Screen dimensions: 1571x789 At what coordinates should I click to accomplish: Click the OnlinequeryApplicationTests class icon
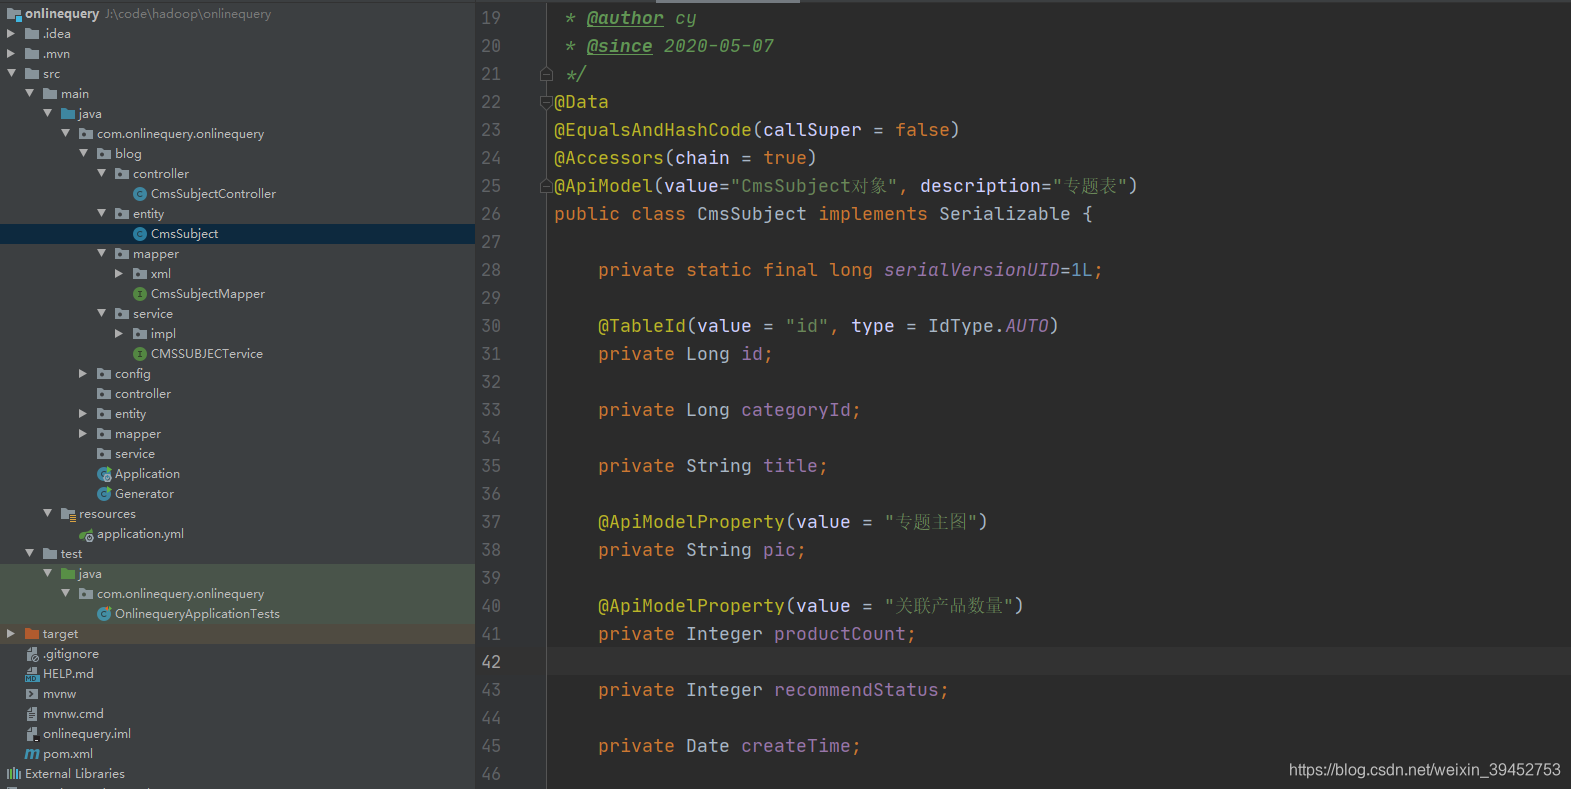click(x=104, y=614)
